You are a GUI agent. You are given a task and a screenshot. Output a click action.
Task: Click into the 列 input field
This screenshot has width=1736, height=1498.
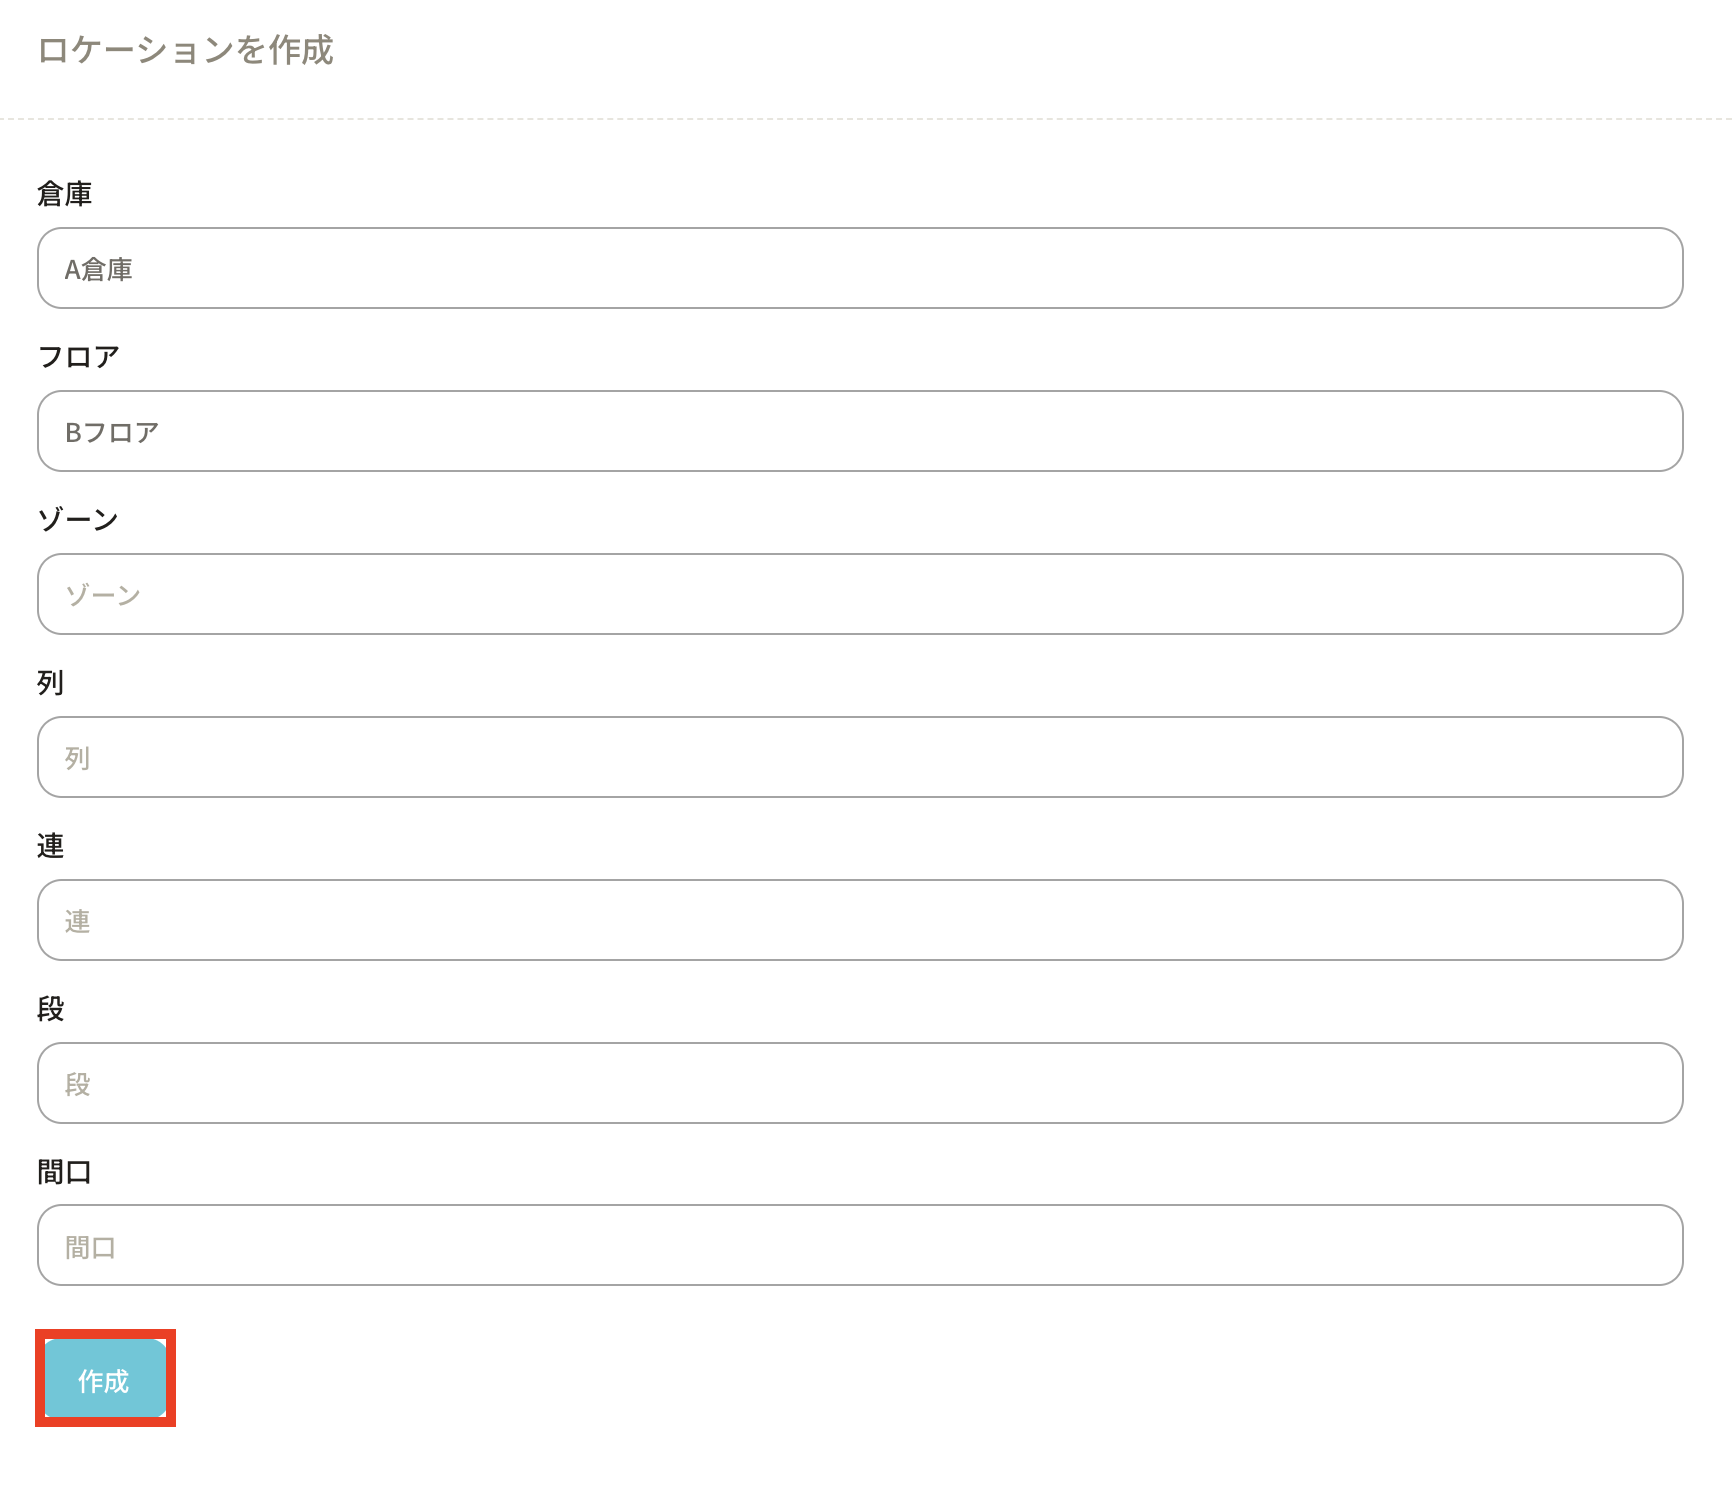click(x=860, y=757)
